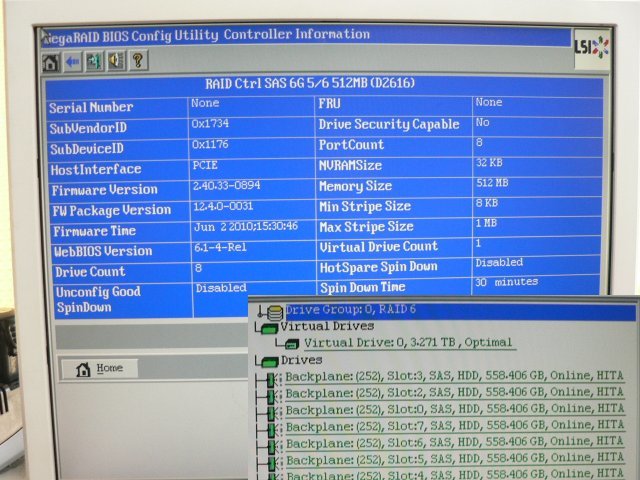Click the drive icon for Slot:0
Image resolution: width=640 pixels, height=480 pixels.
pos(272,413)
